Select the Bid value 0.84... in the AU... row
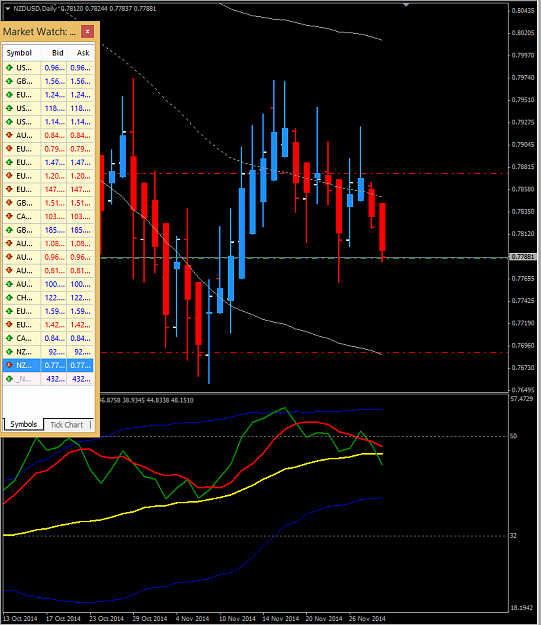Viewport: 541px width, 625px height. 54,136
